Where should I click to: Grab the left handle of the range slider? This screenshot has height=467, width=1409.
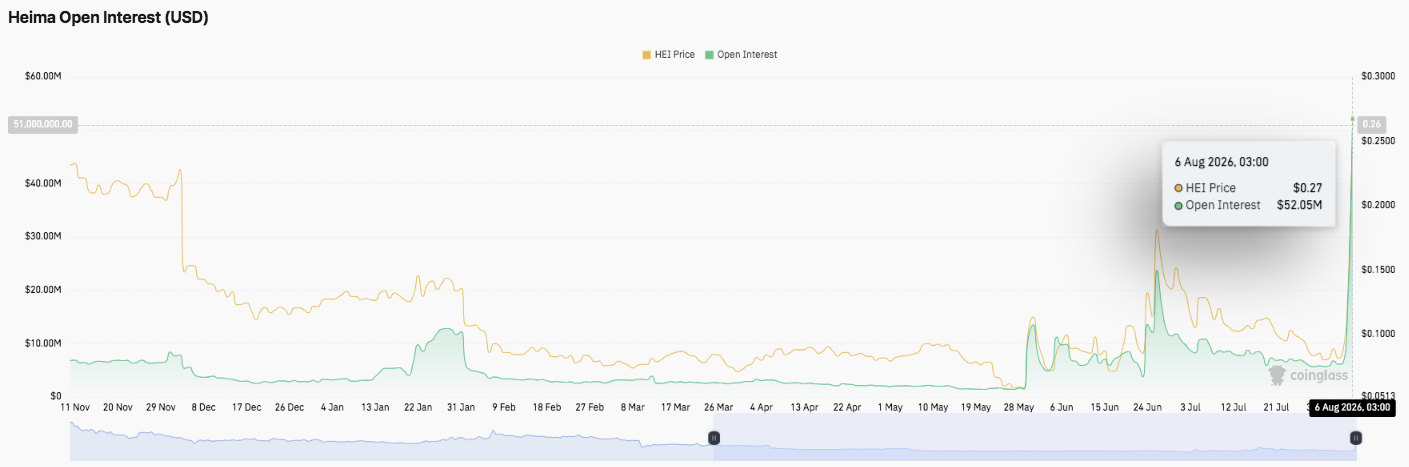[714, 438]
